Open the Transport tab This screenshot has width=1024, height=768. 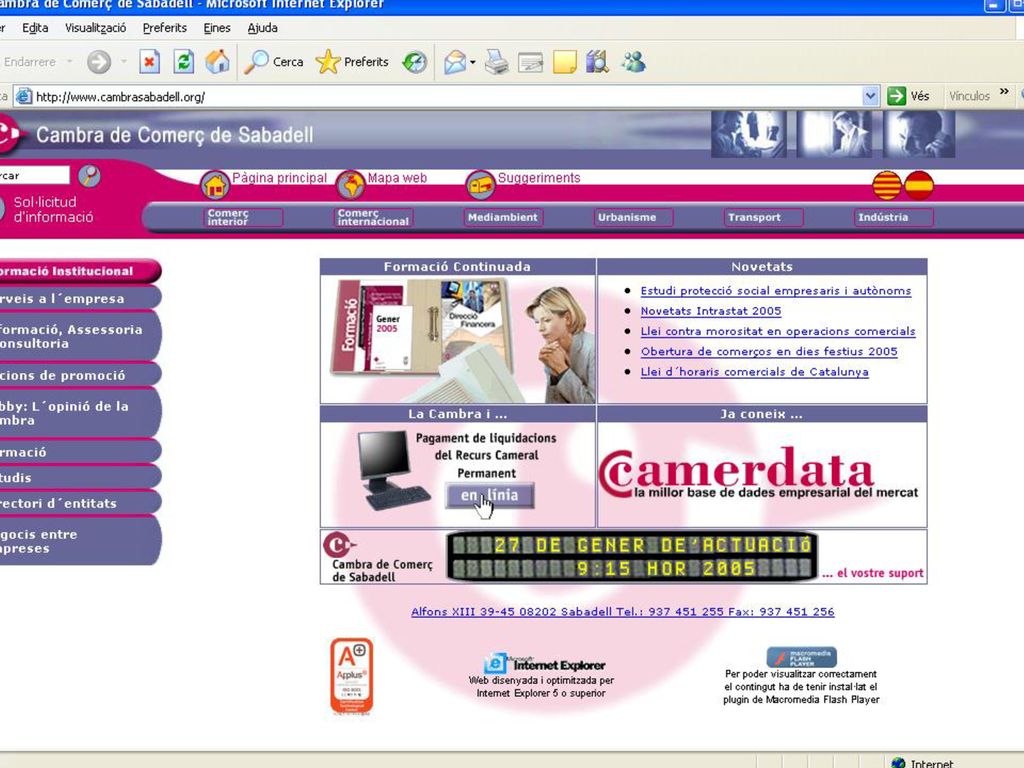(763, 217)
